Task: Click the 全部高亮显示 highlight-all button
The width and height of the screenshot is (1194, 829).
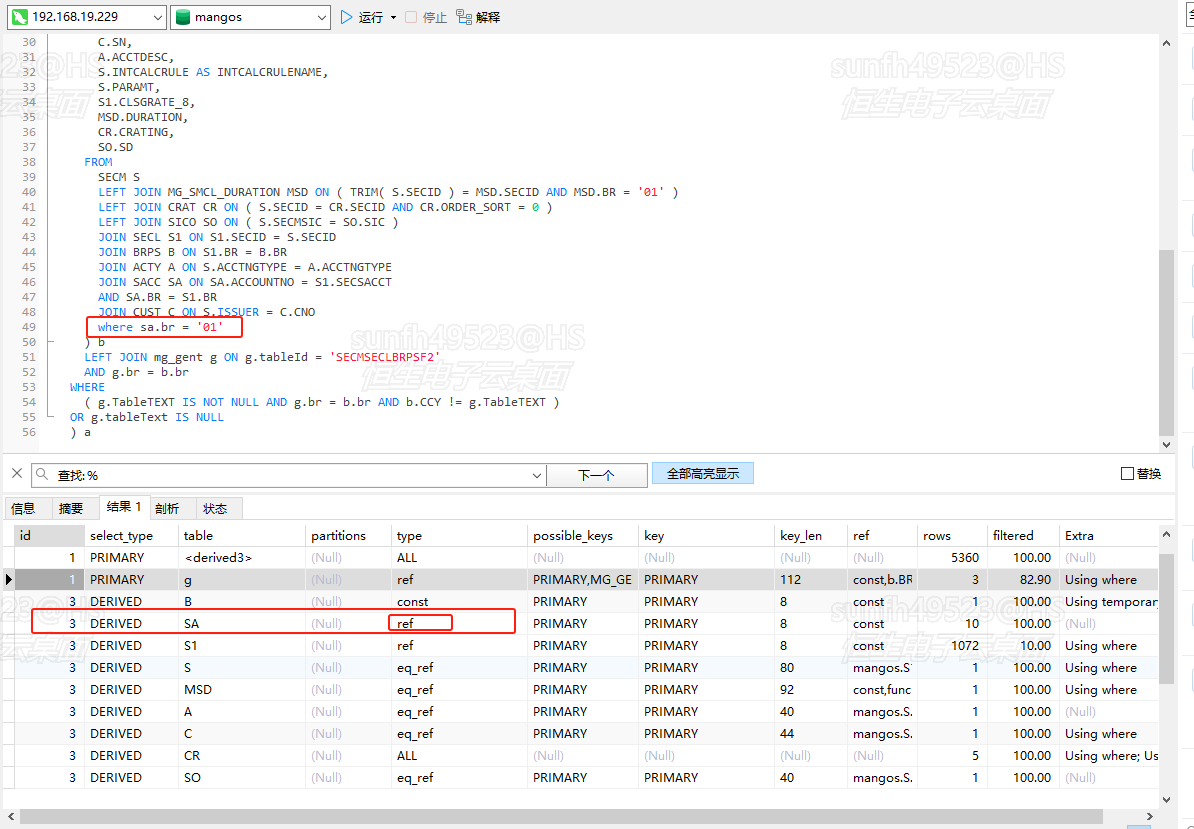Action: [x=702, y=474]
